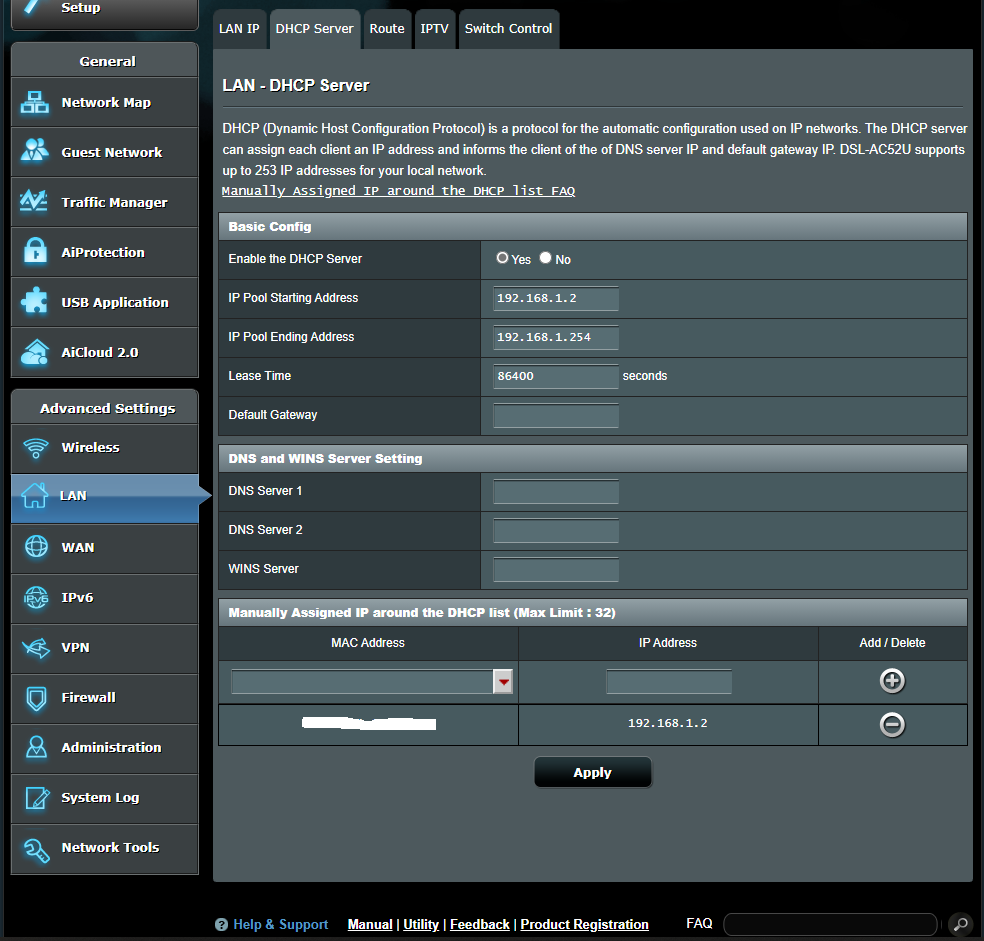
Task: Add manual IP entry with plus icon
Action: coord(892,681)
